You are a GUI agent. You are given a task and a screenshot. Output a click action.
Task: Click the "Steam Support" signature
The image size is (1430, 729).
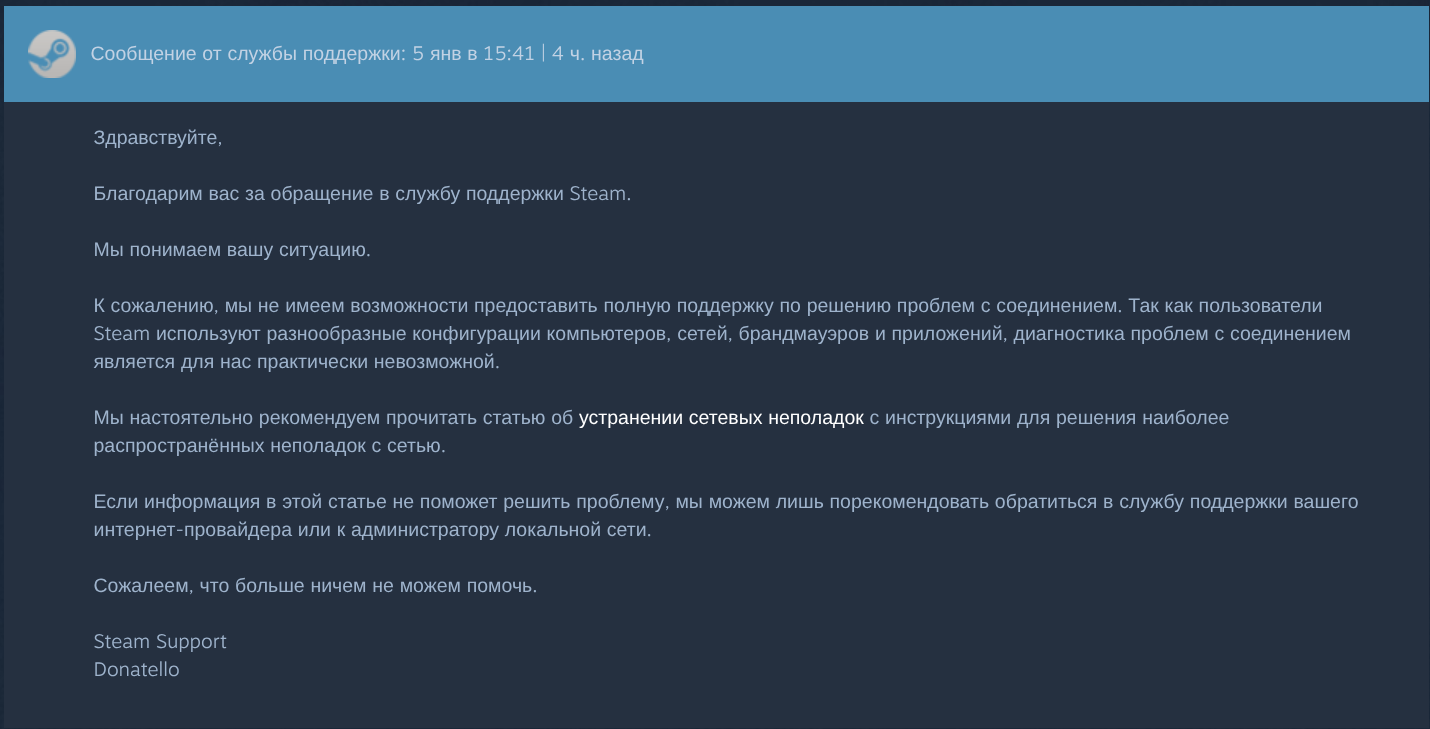click(160, 642)
